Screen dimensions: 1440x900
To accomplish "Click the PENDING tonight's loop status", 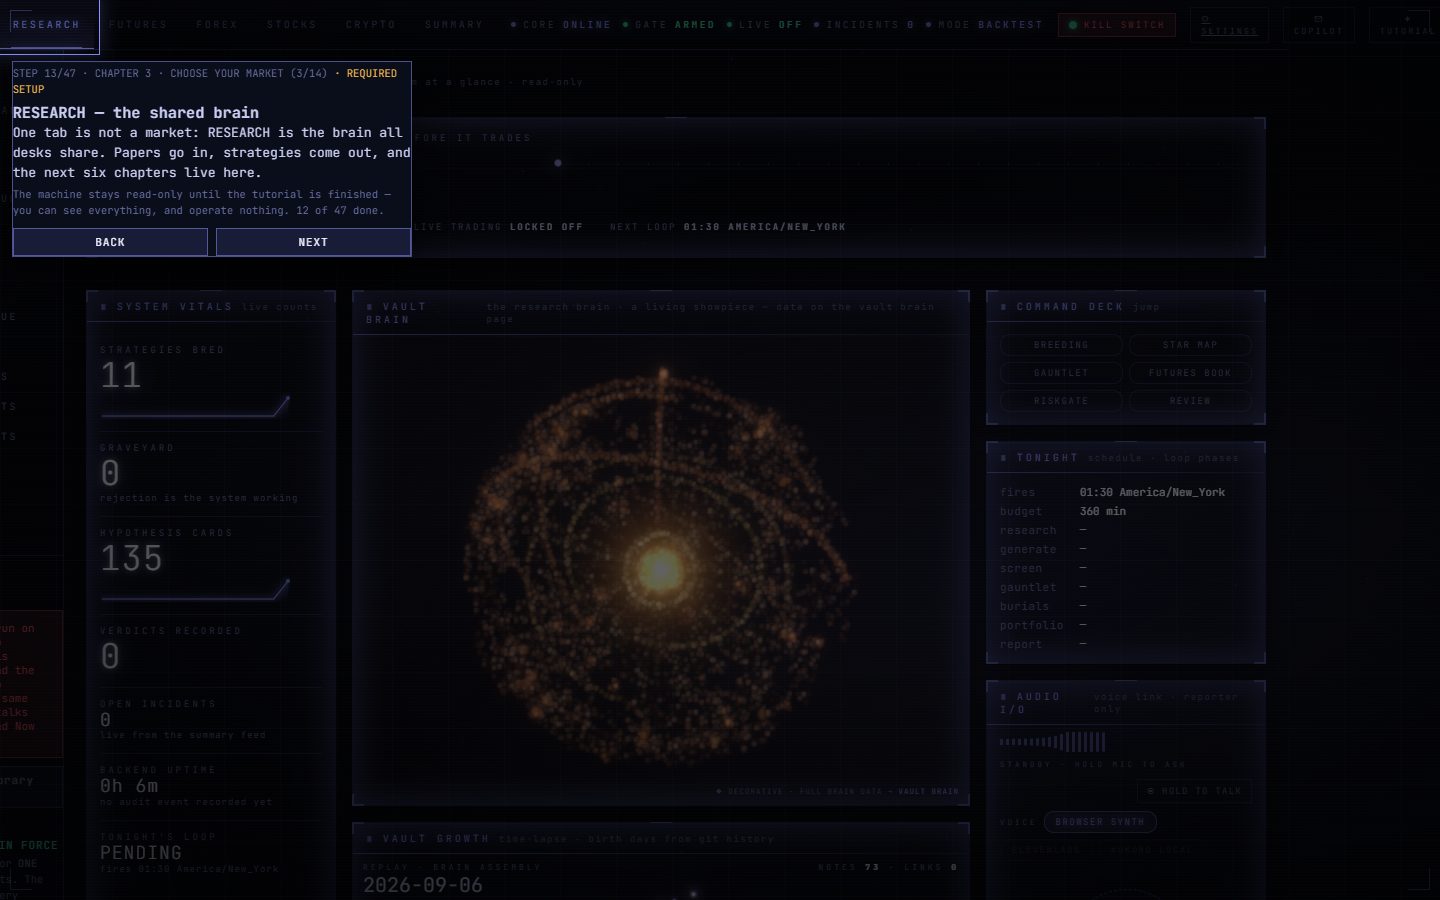I will click(x=141, y=853).
